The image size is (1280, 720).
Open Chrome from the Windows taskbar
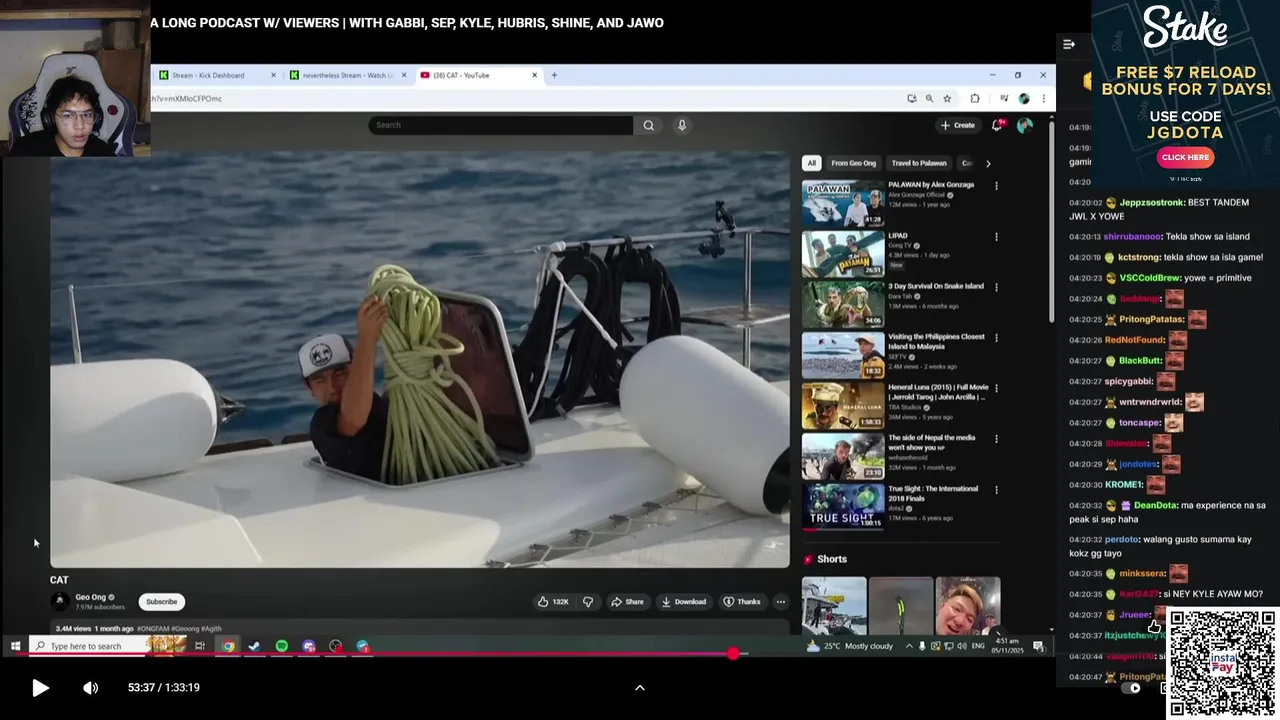(x=228, y=646)
